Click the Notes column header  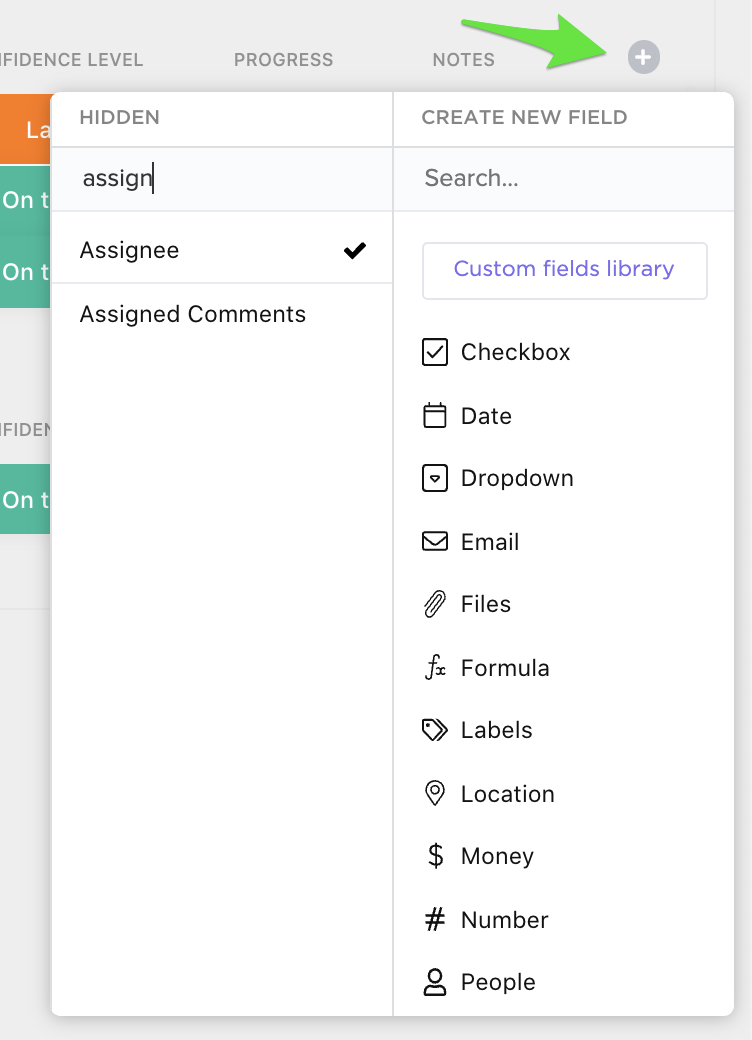(x=463, y=60)
